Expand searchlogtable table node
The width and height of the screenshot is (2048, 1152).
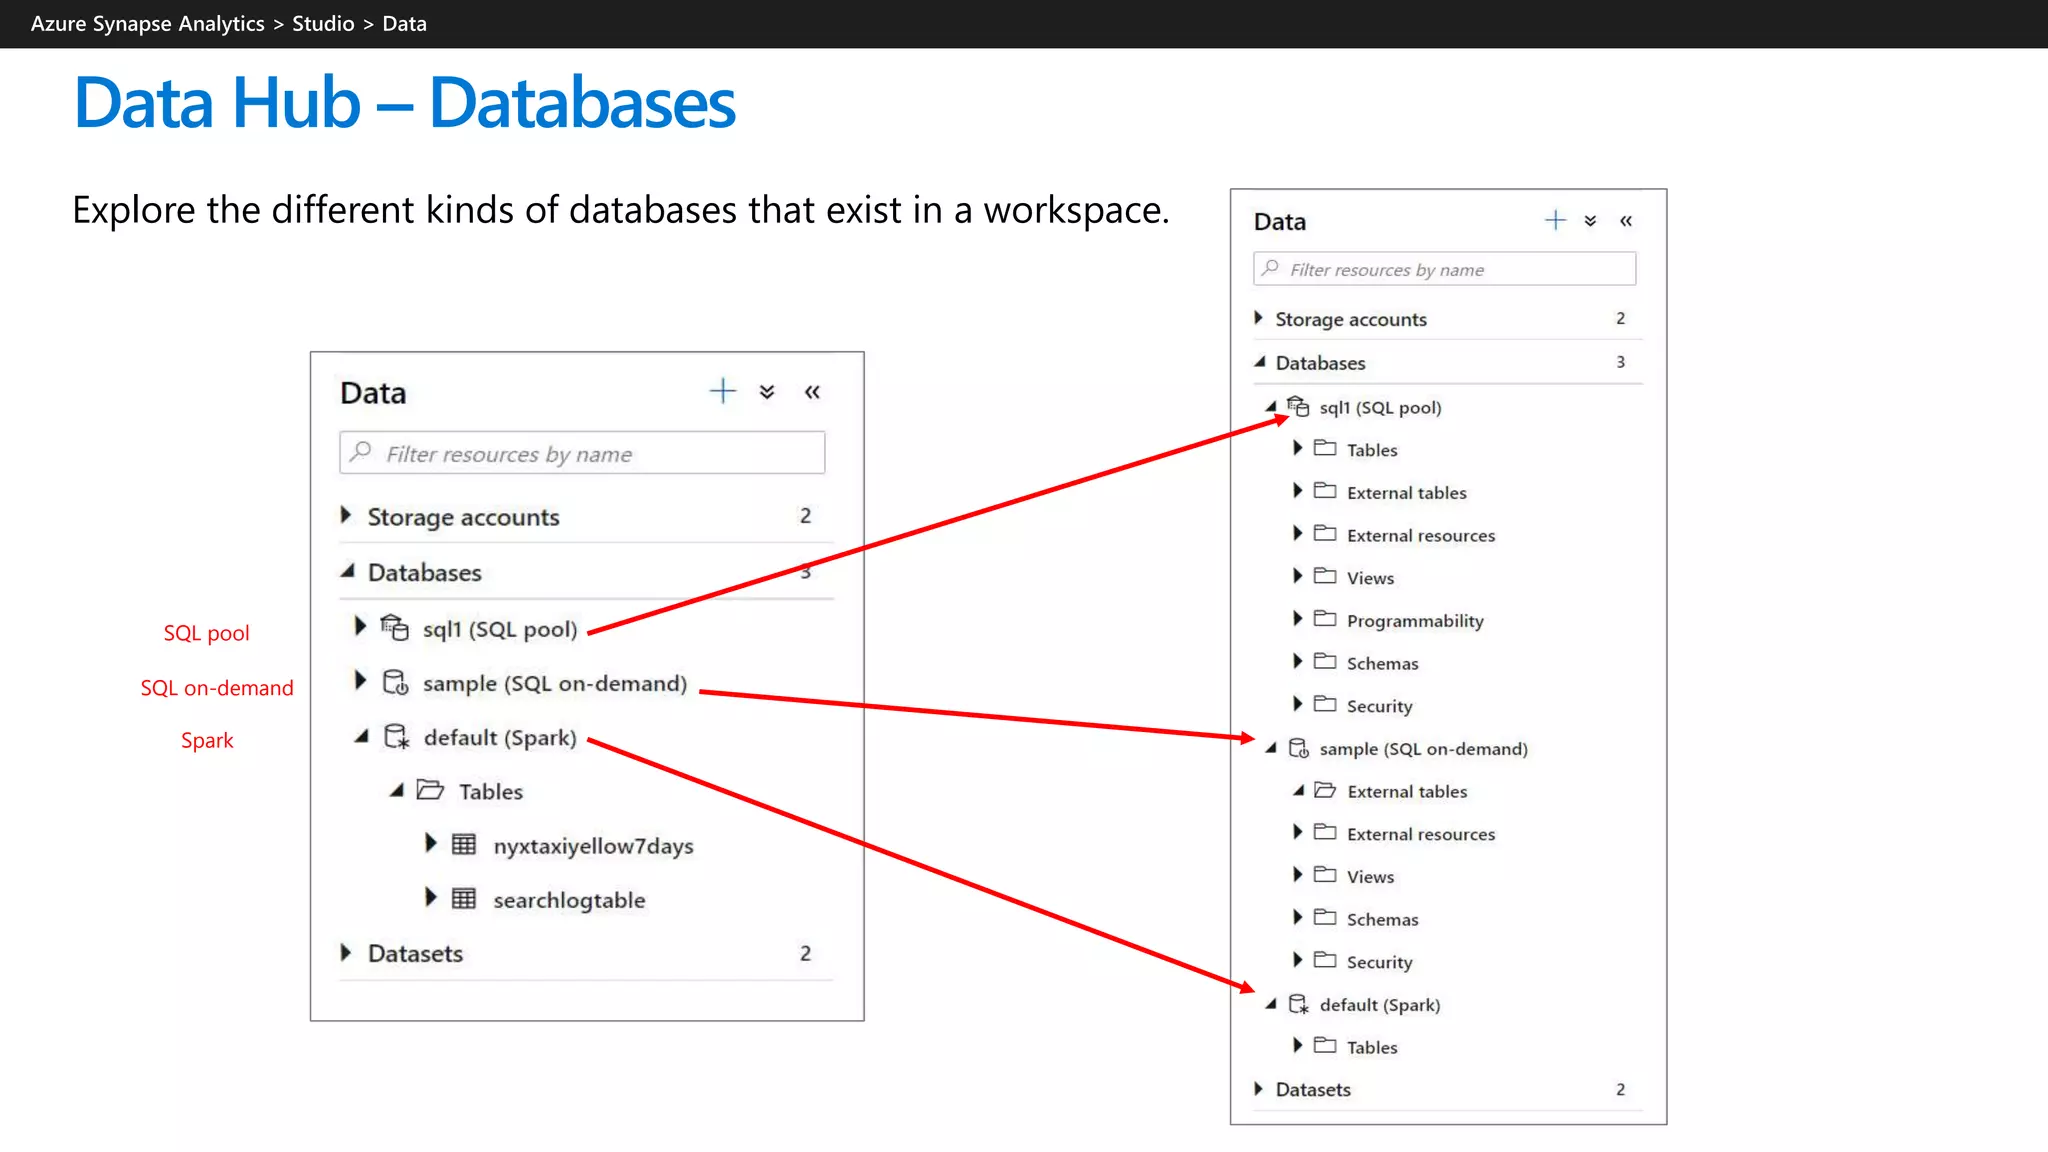click(x=430, y=897)
